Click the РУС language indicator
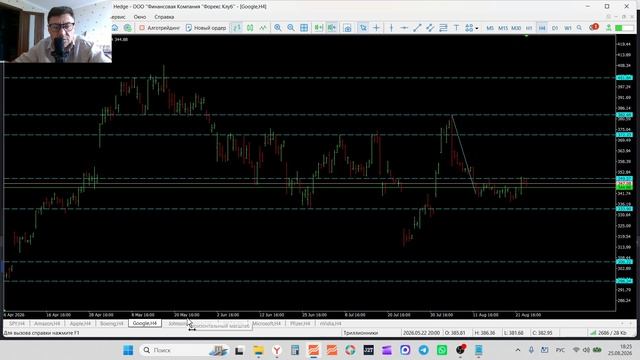 (x=560, y=350)
